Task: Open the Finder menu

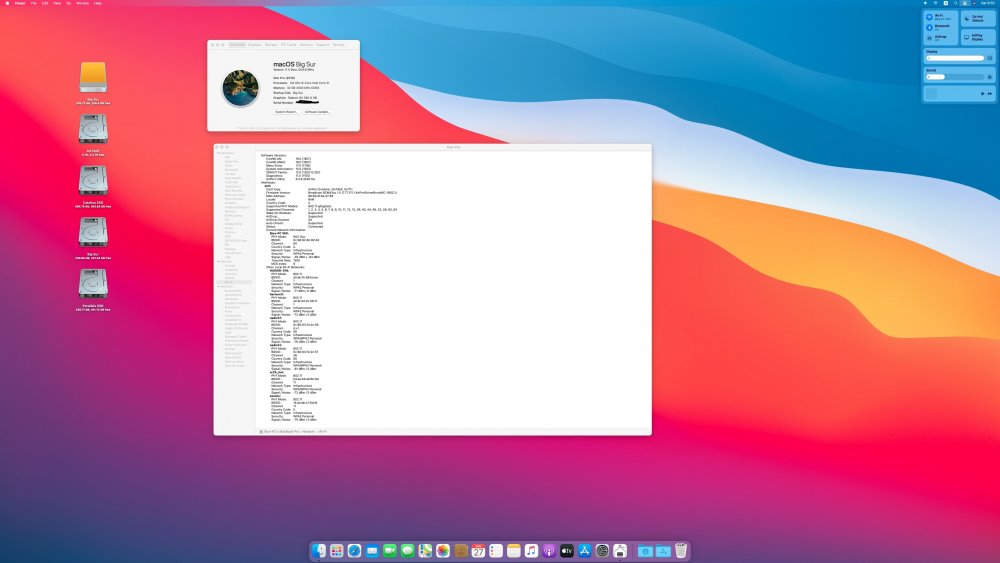Action: [x=20, y=3]
